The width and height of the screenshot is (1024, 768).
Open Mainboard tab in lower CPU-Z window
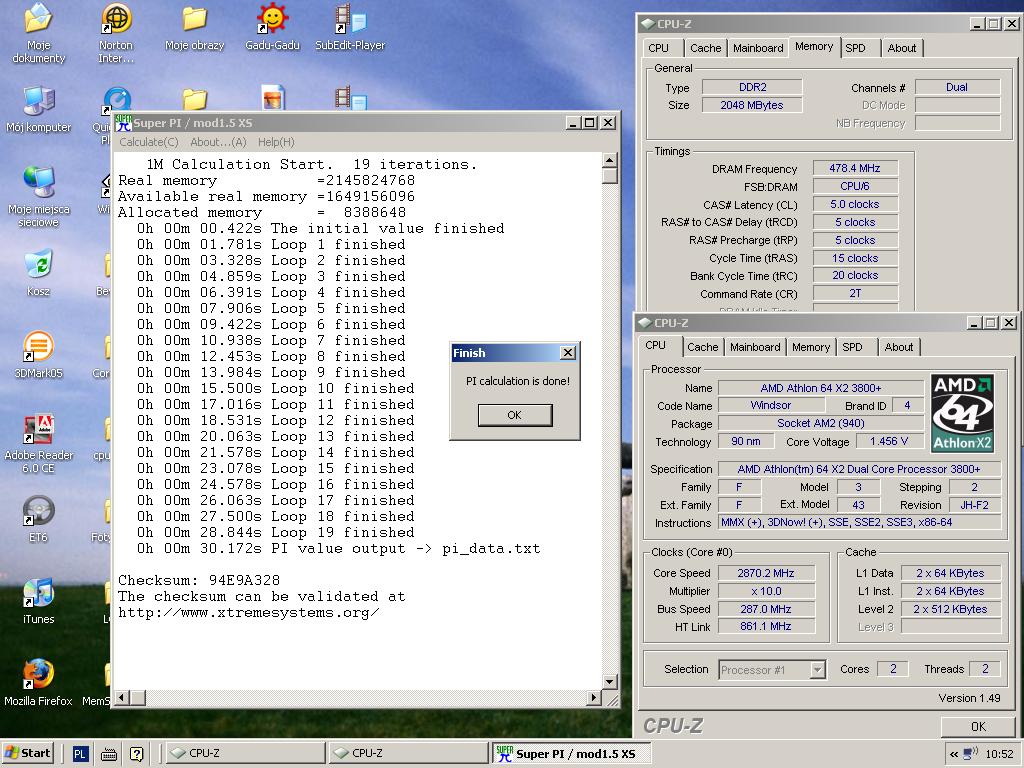click(755, 347)
